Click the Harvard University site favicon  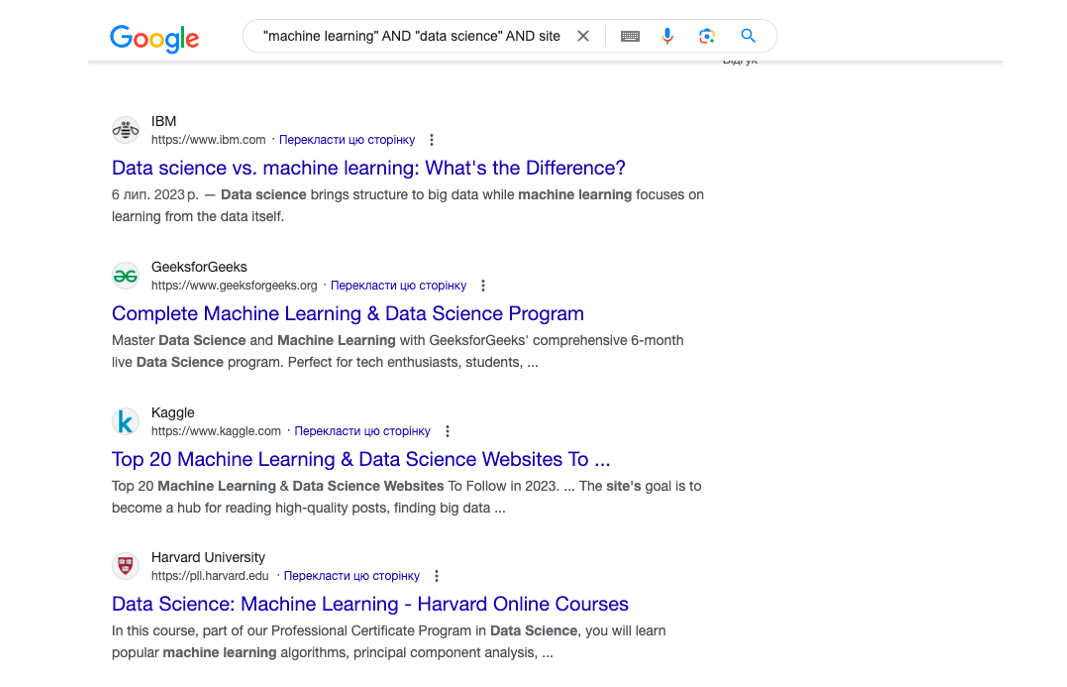pyautogui.click(x=125, y=566)
